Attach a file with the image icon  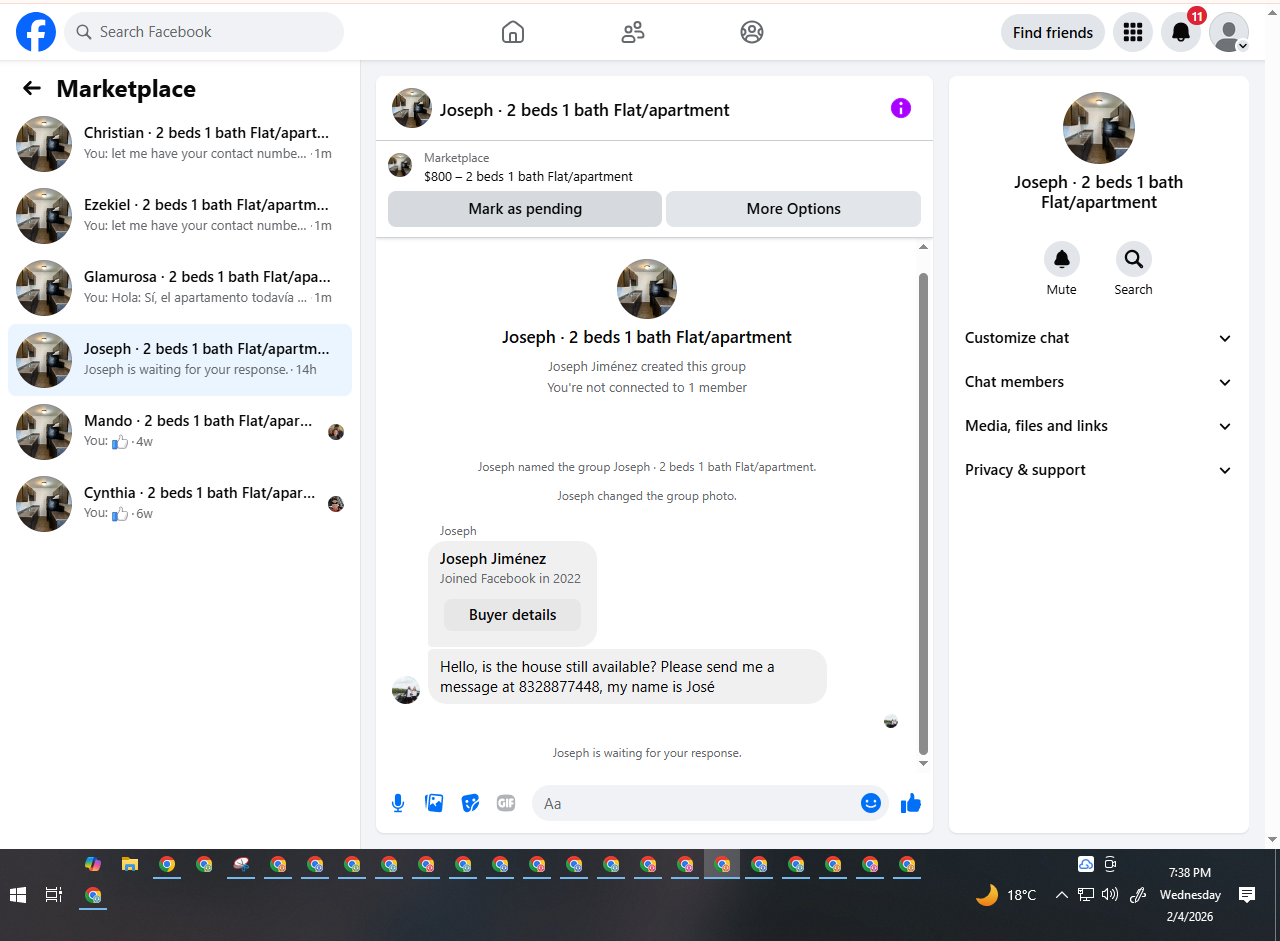(x=434, y=803)
